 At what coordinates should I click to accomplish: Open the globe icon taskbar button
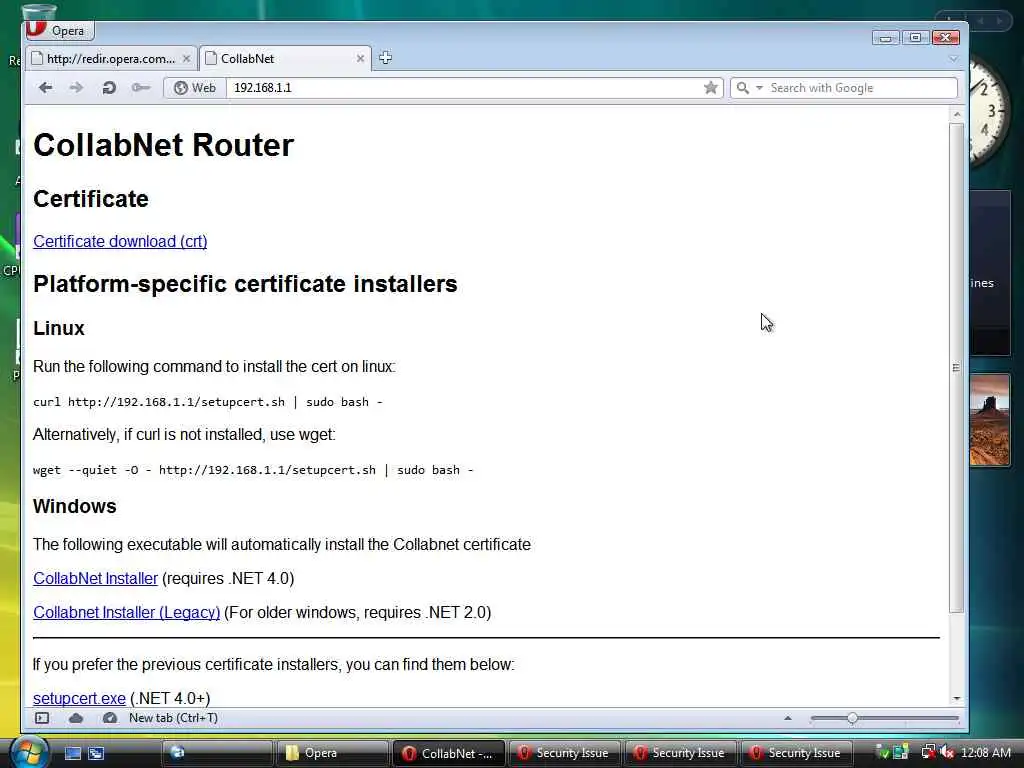click(x=216, y=753)
